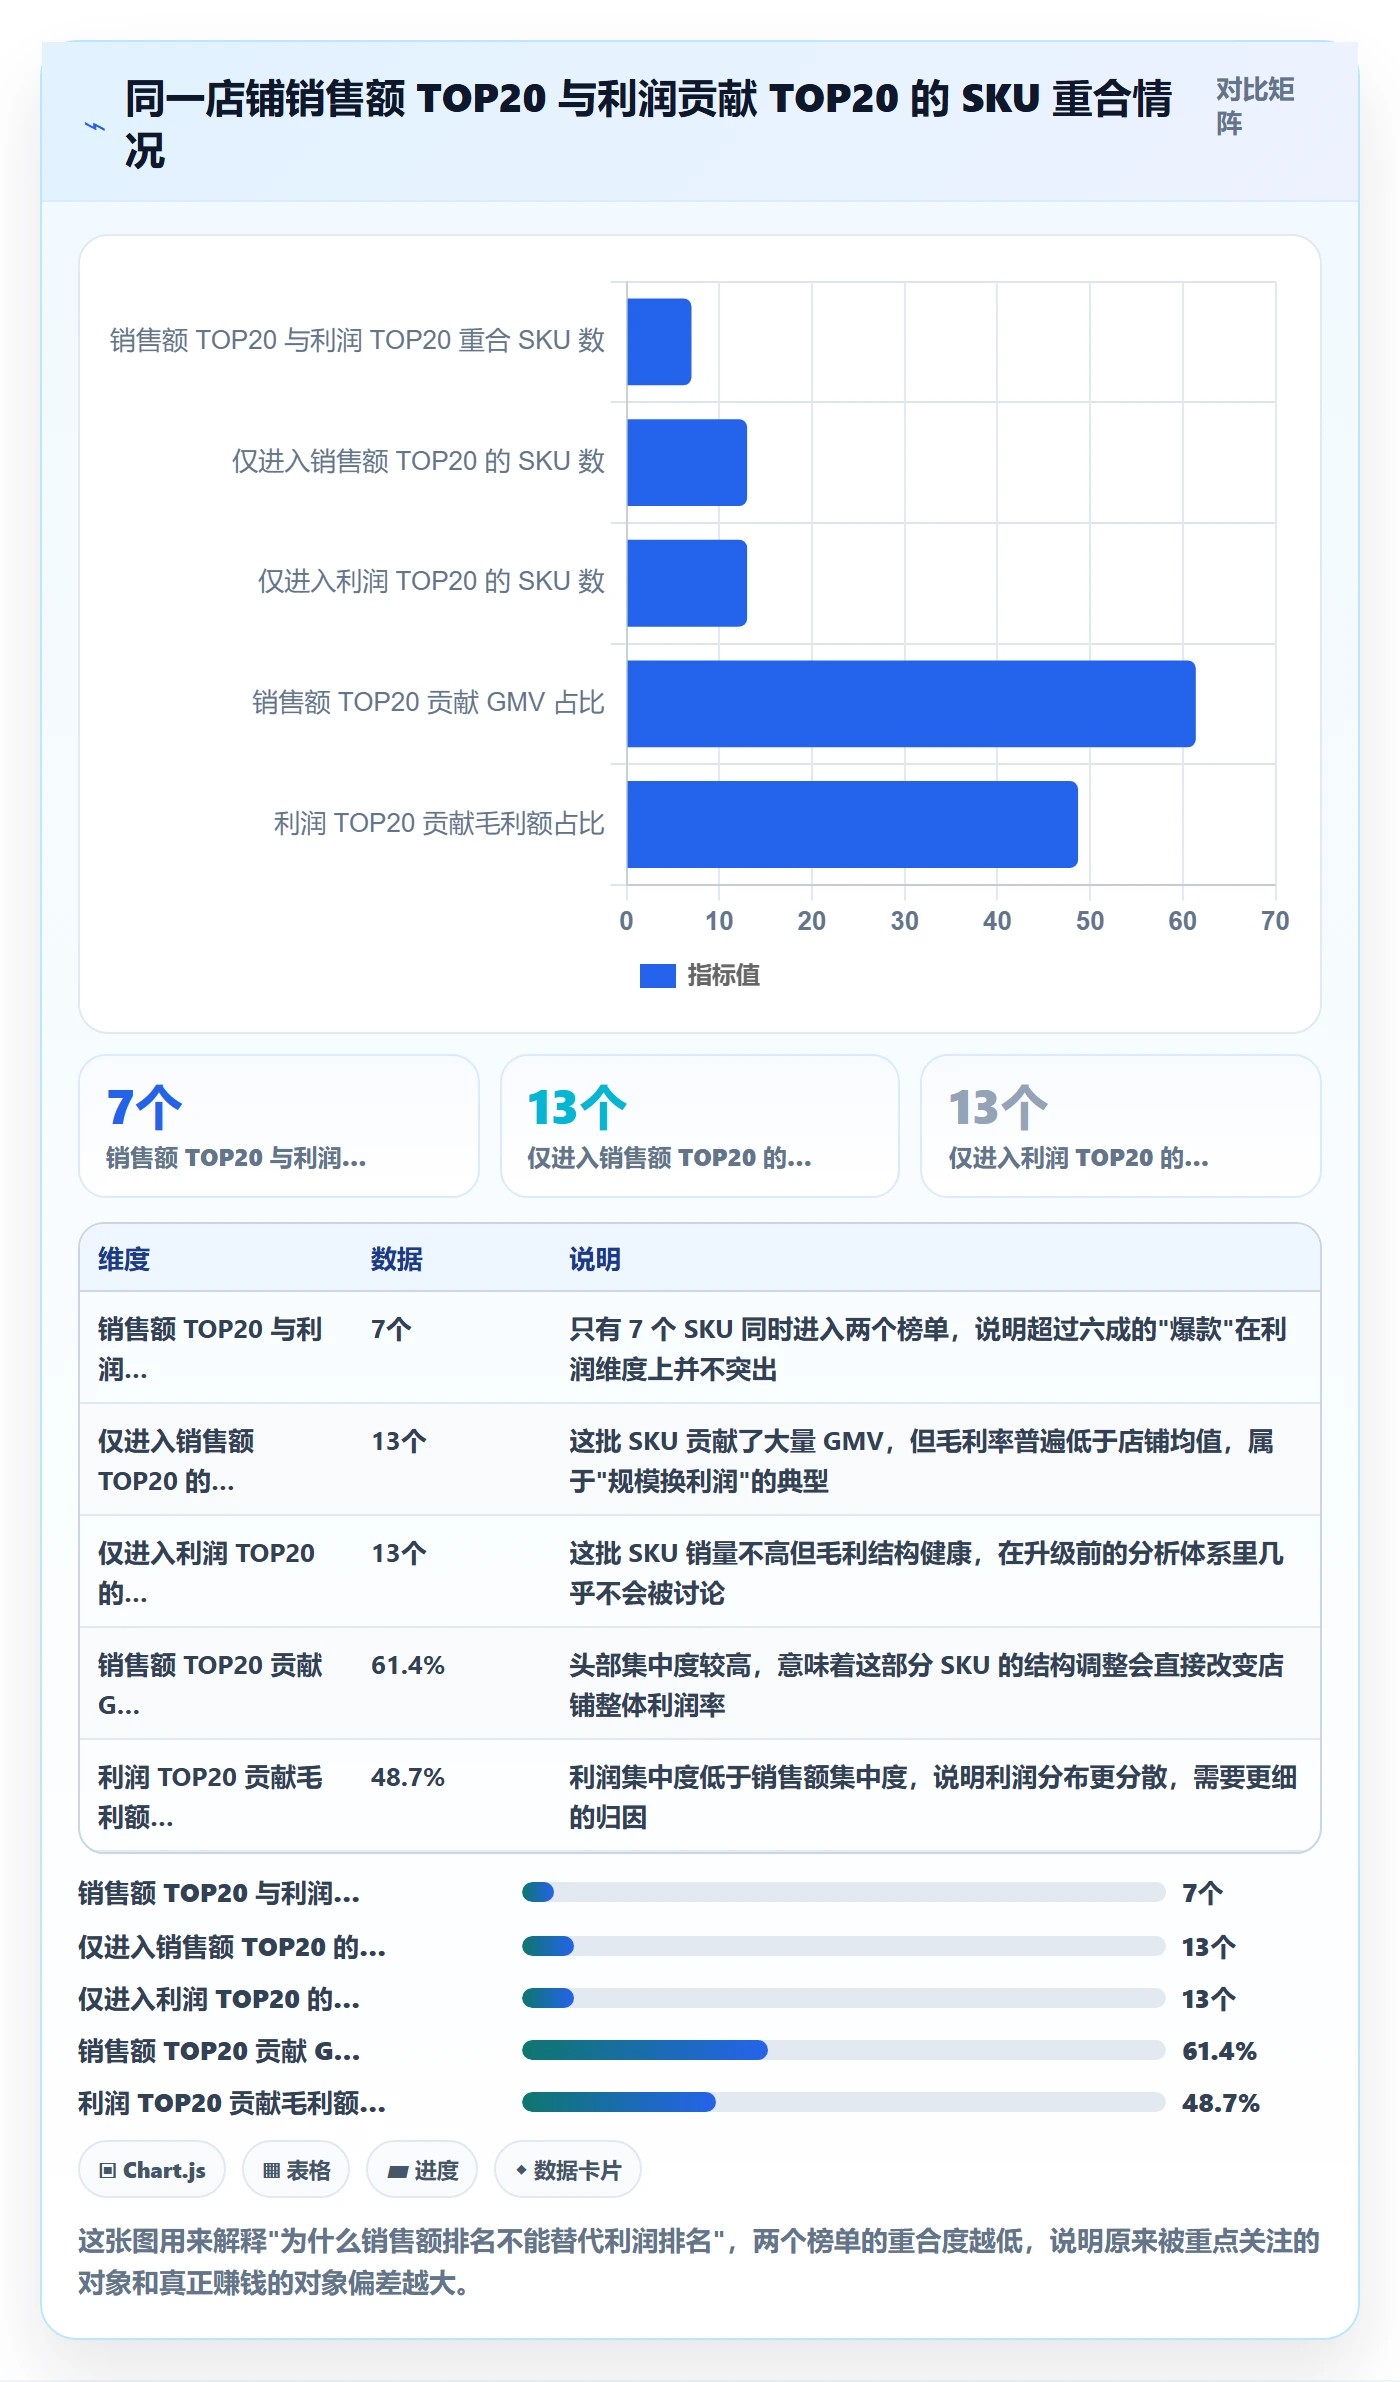
Task: Click the chart bar for overlapping SKU count
Action: 659,342
